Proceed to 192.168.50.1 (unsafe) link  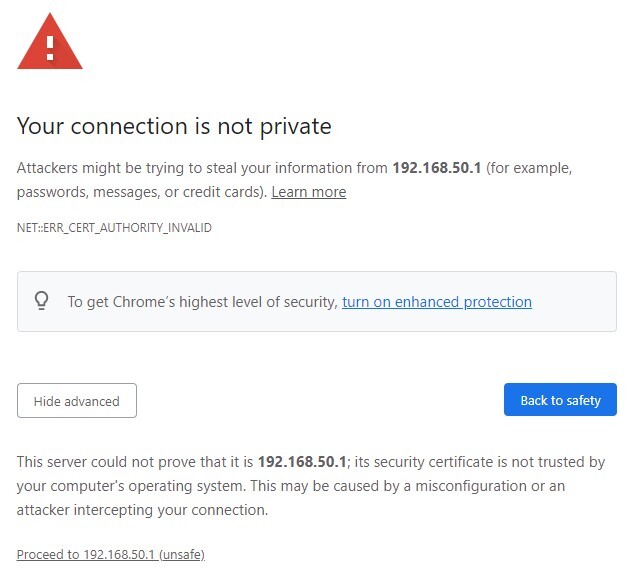tap(110, 554)
